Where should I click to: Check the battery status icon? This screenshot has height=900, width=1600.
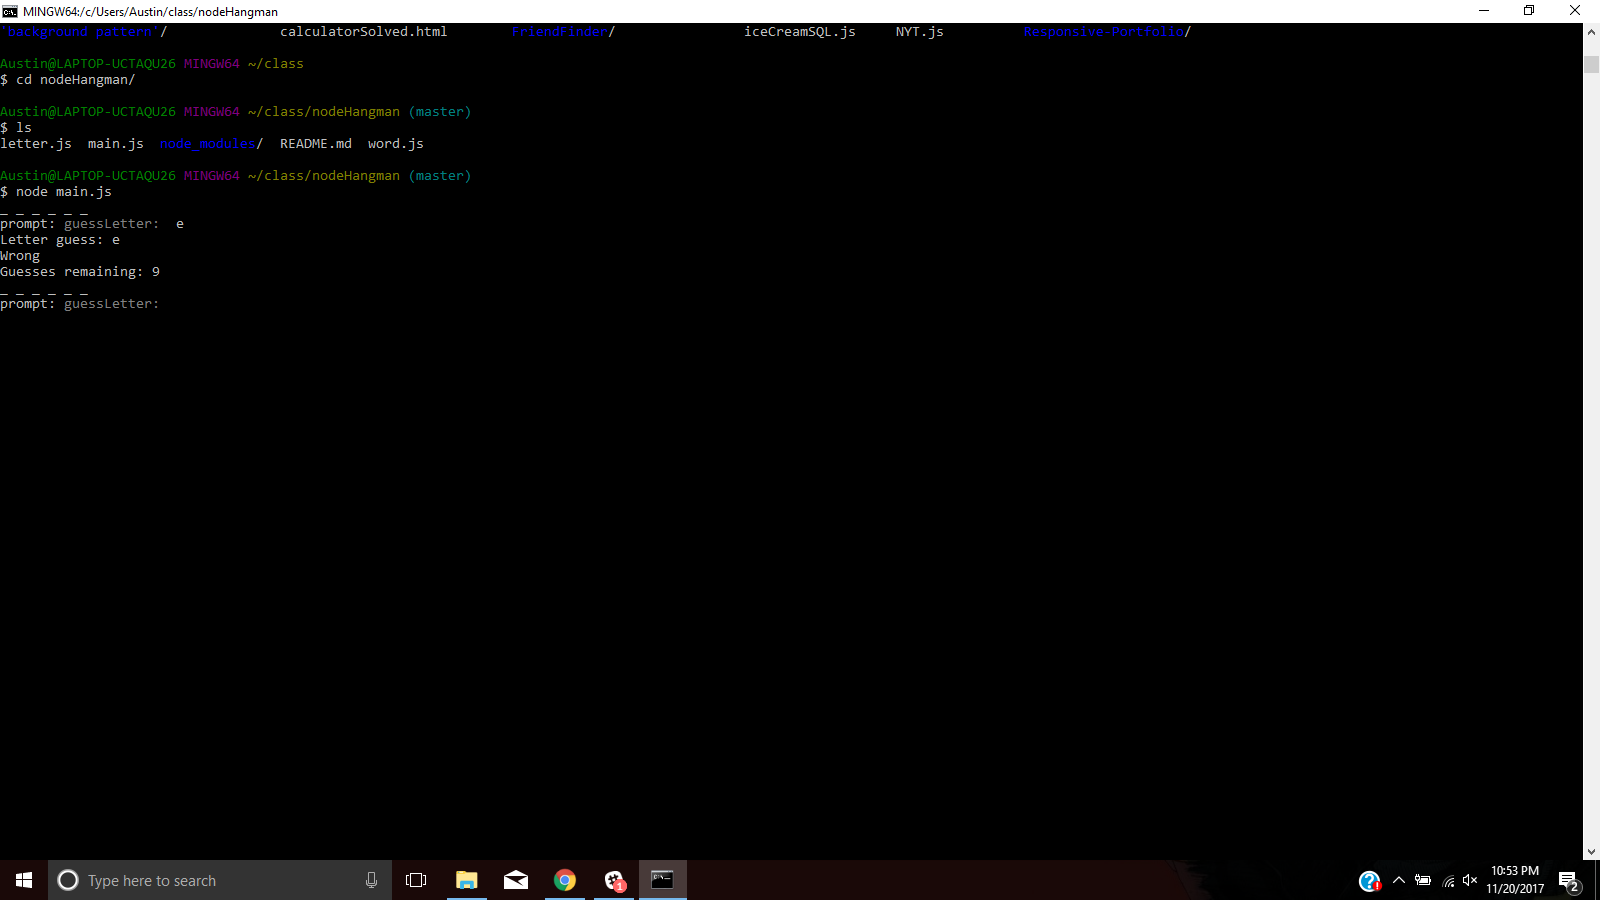click(1423, 880)
